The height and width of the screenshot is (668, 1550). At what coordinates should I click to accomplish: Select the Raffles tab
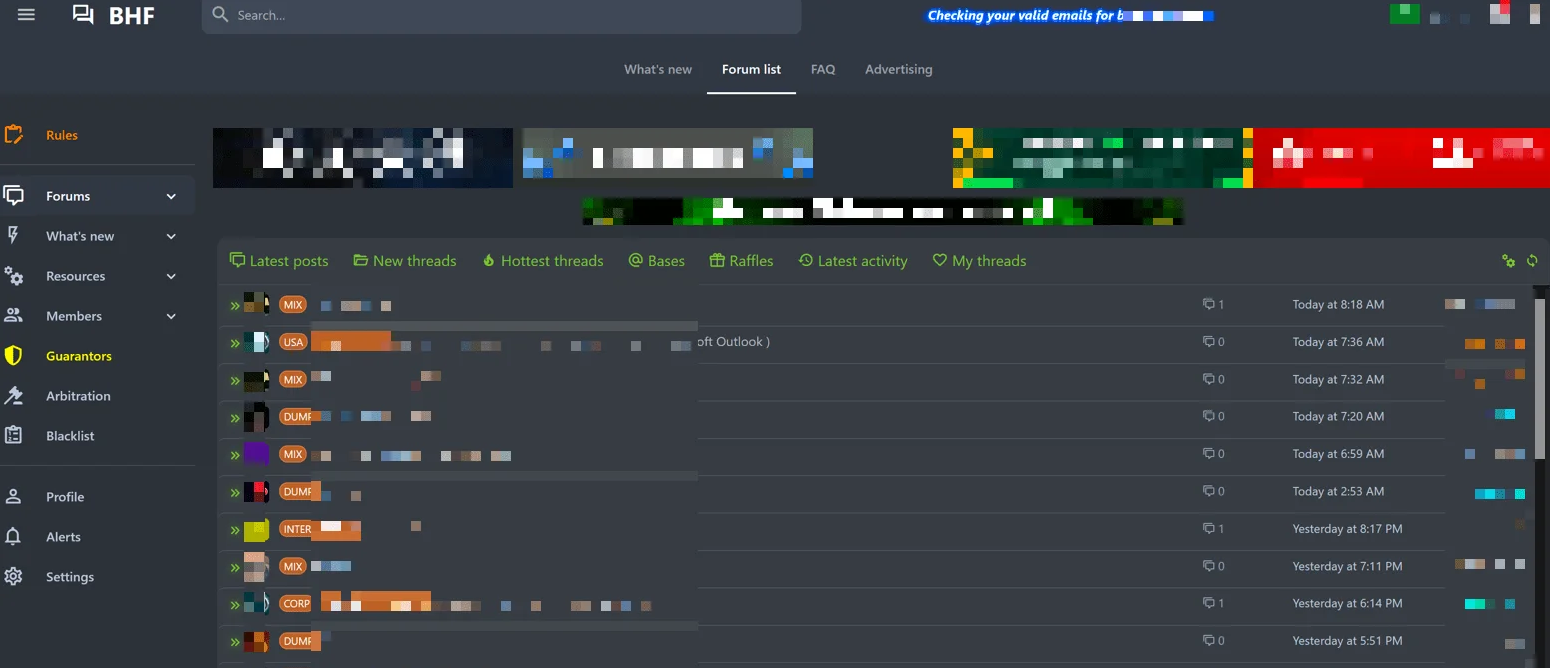point(742,261)
